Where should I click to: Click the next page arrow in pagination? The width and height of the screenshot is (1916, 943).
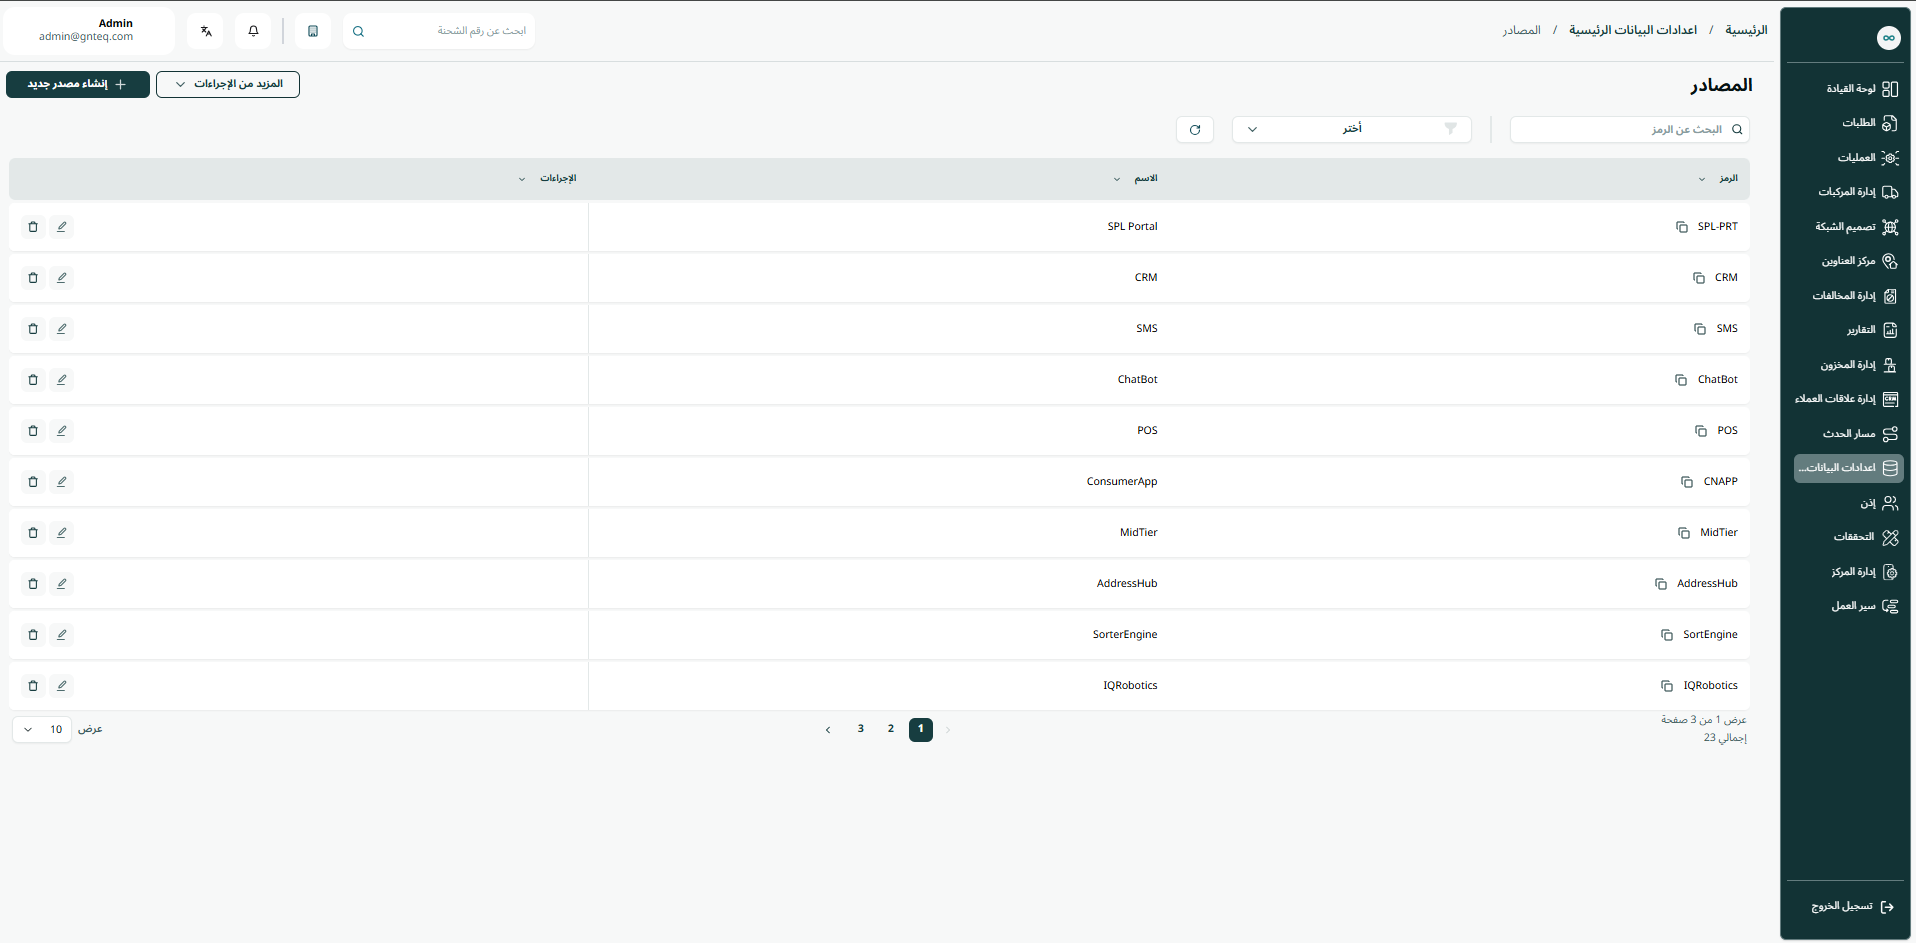[x=828, y=730]
